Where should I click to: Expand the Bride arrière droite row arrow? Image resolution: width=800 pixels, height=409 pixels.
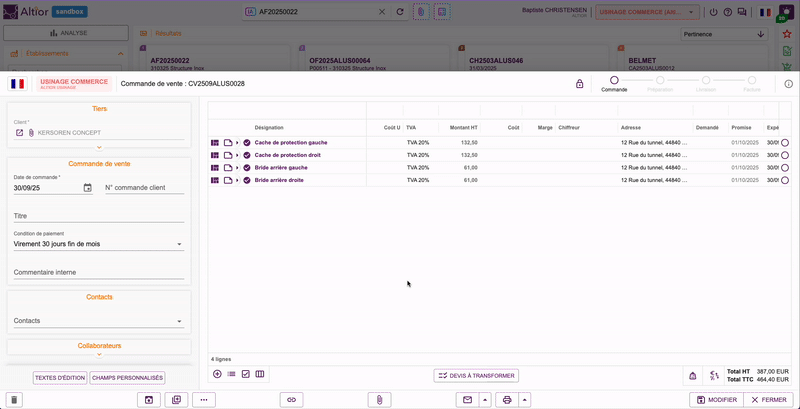(x=237, y=180)
